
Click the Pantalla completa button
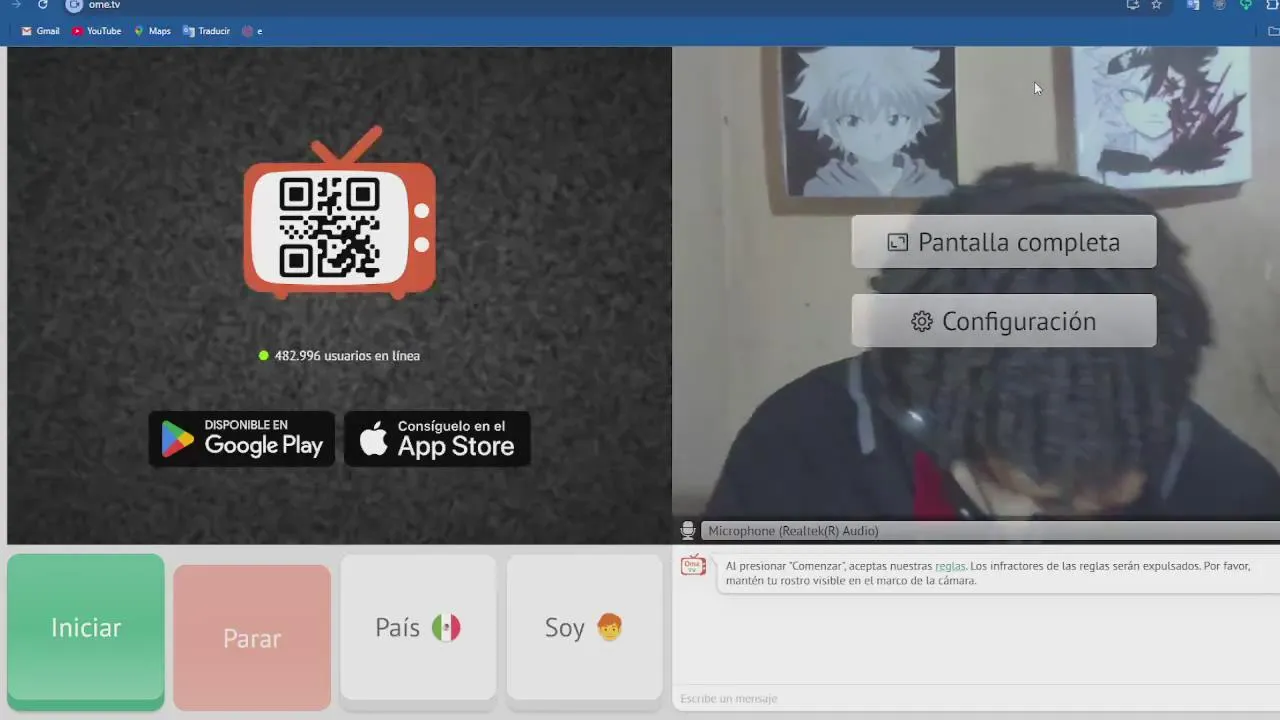[x=1004, y=242]
